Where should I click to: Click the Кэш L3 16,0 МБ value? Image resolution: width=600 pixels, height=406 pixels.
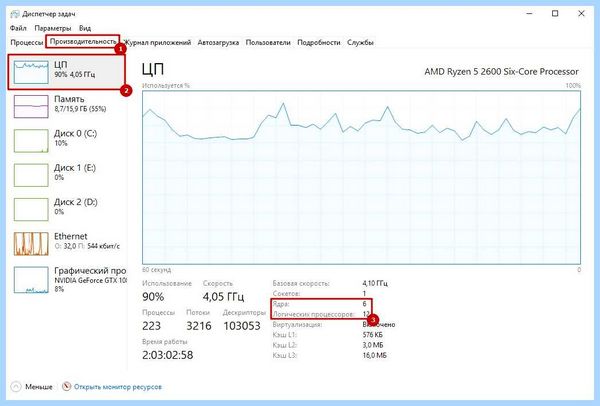pyautogui.click(x=375, y=355)
